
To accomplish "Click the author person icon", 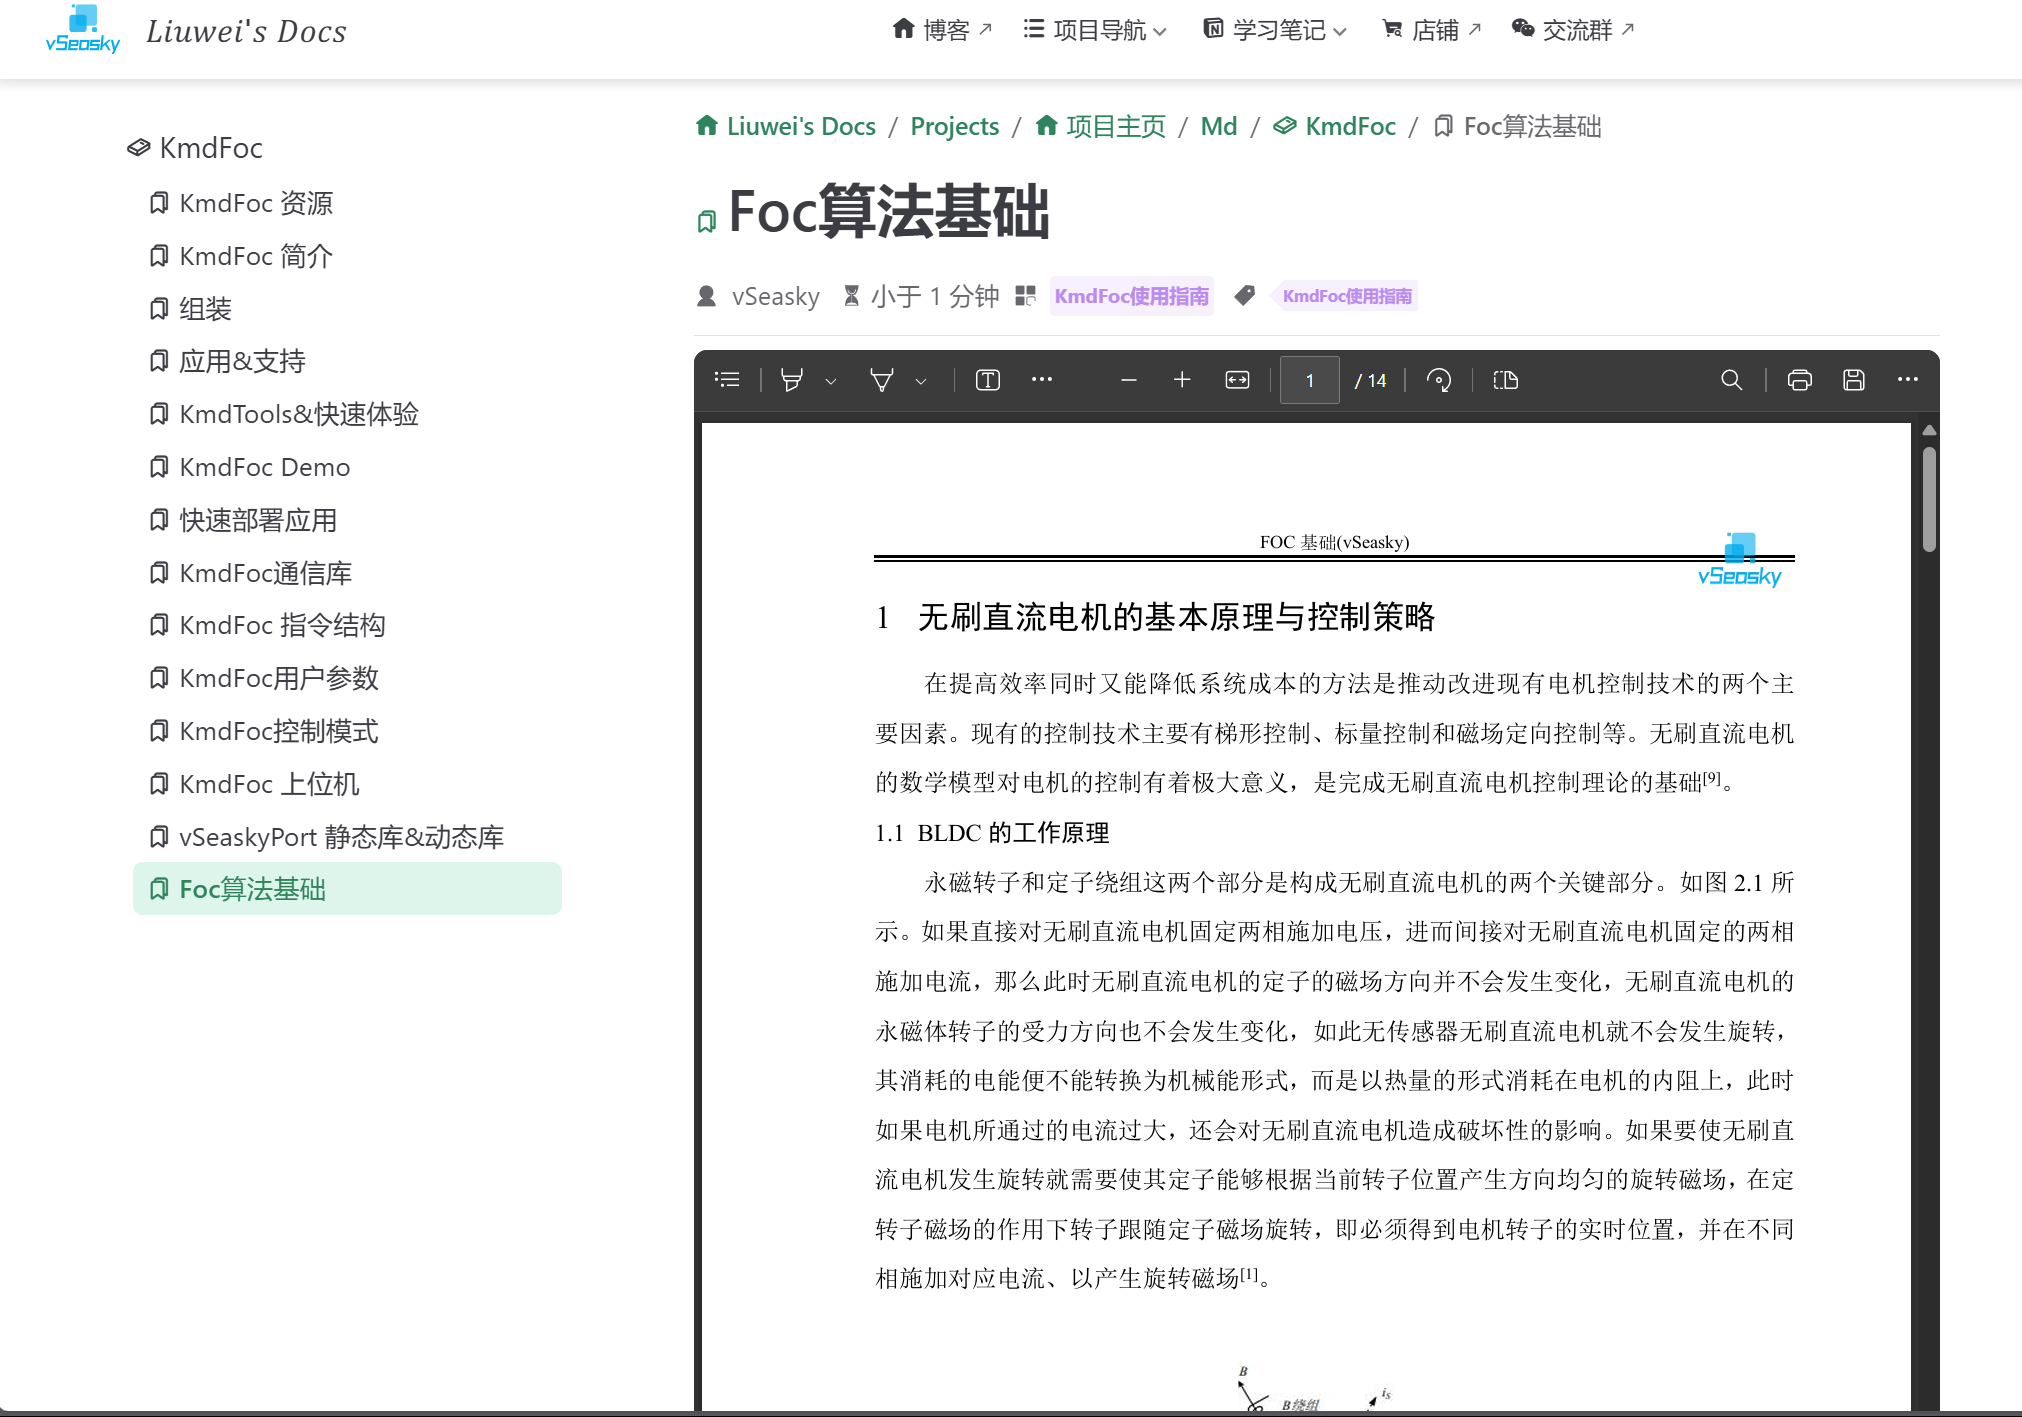I will tap(706, 296).
